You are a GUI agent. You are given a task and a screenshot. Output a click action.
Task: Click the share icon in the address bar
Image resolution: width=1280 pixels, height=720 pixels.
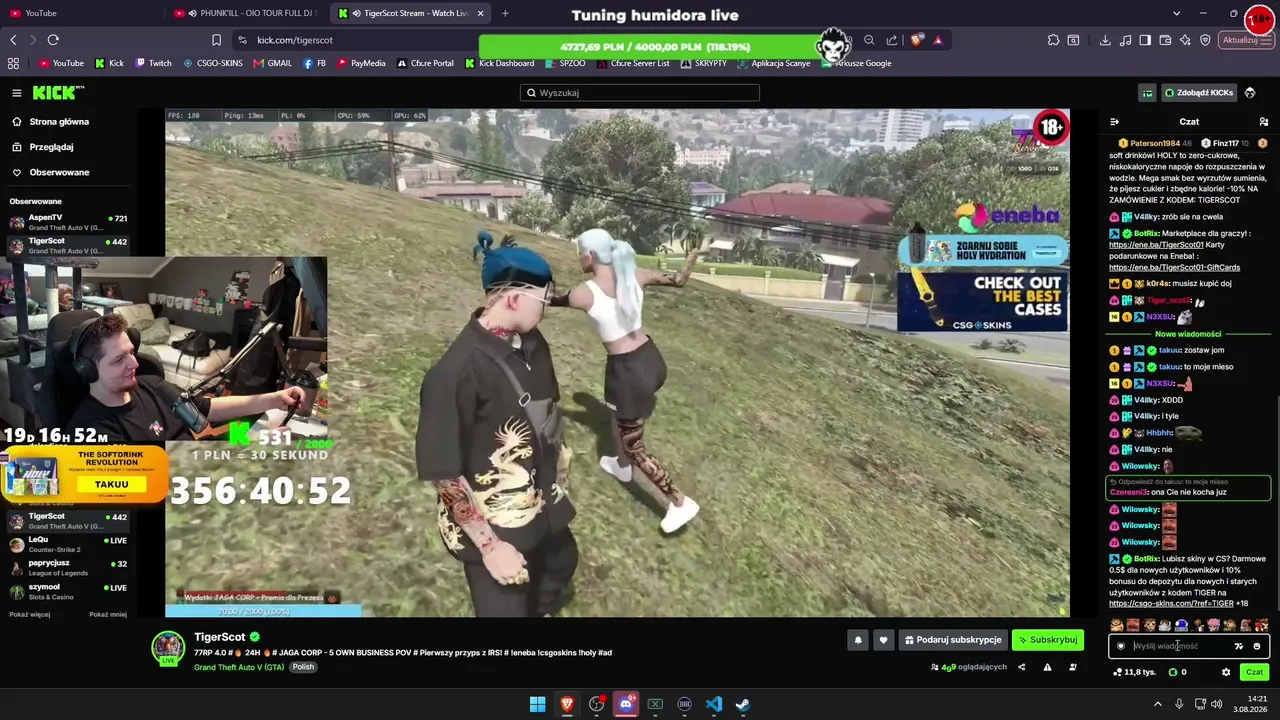890,40
